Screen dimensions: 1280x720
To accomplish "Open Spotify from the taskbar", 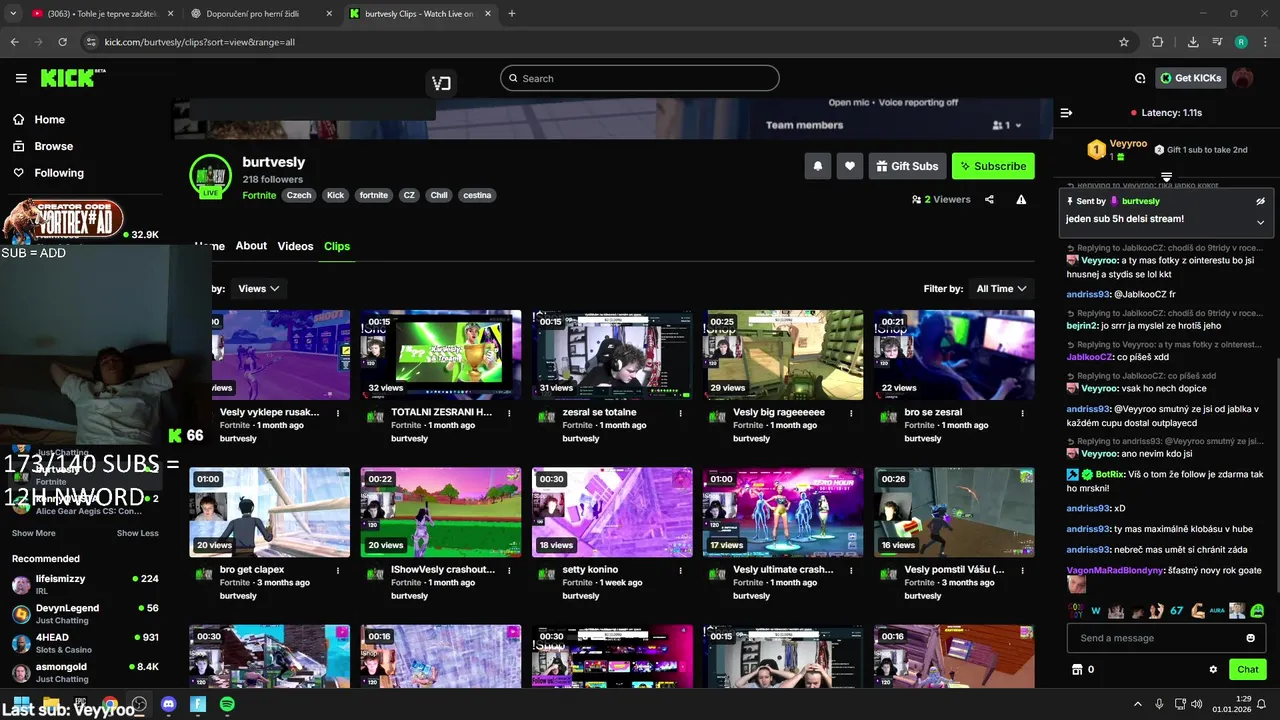I will 227,704.
